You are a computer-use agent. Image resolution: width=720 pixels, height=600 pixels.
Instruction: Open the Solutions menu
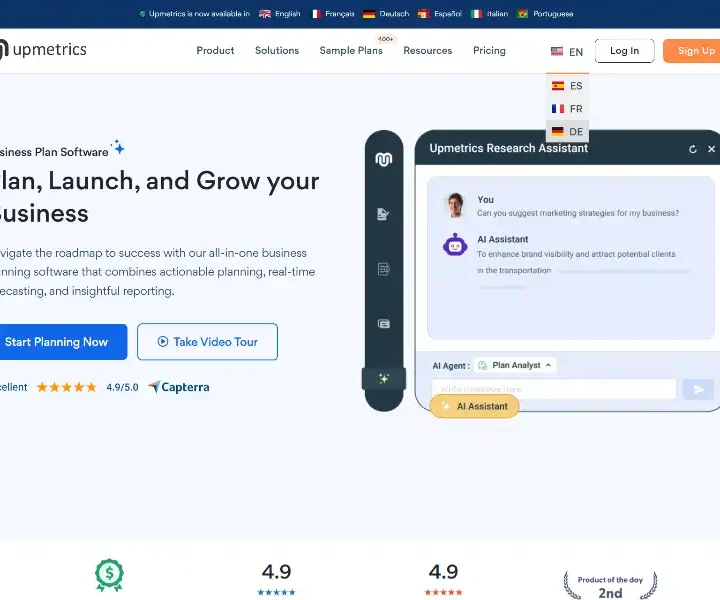[277, 50]
